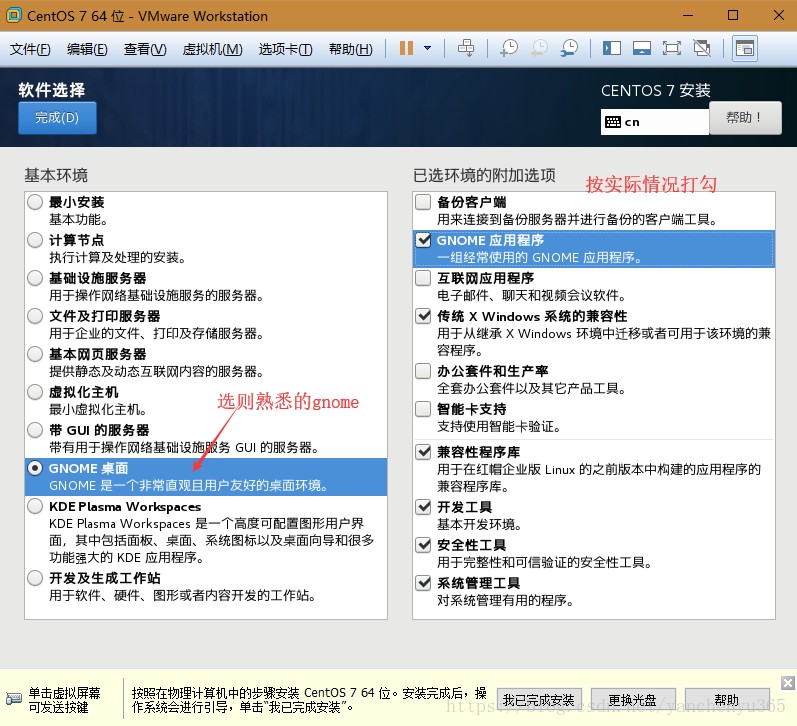Toggle the library sidebar panel icon
The height and width of the screenshot is (726, 797).
tap(611, 48)
